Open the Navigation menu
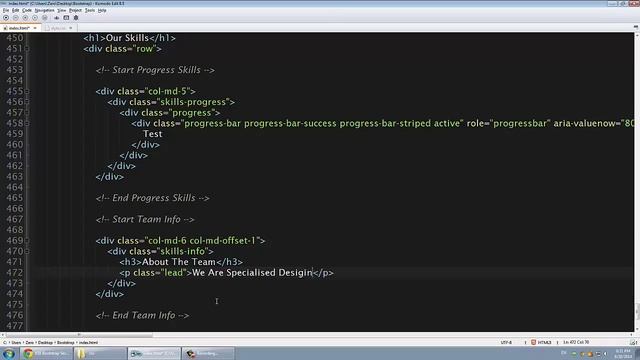 (x=44, y=10)
